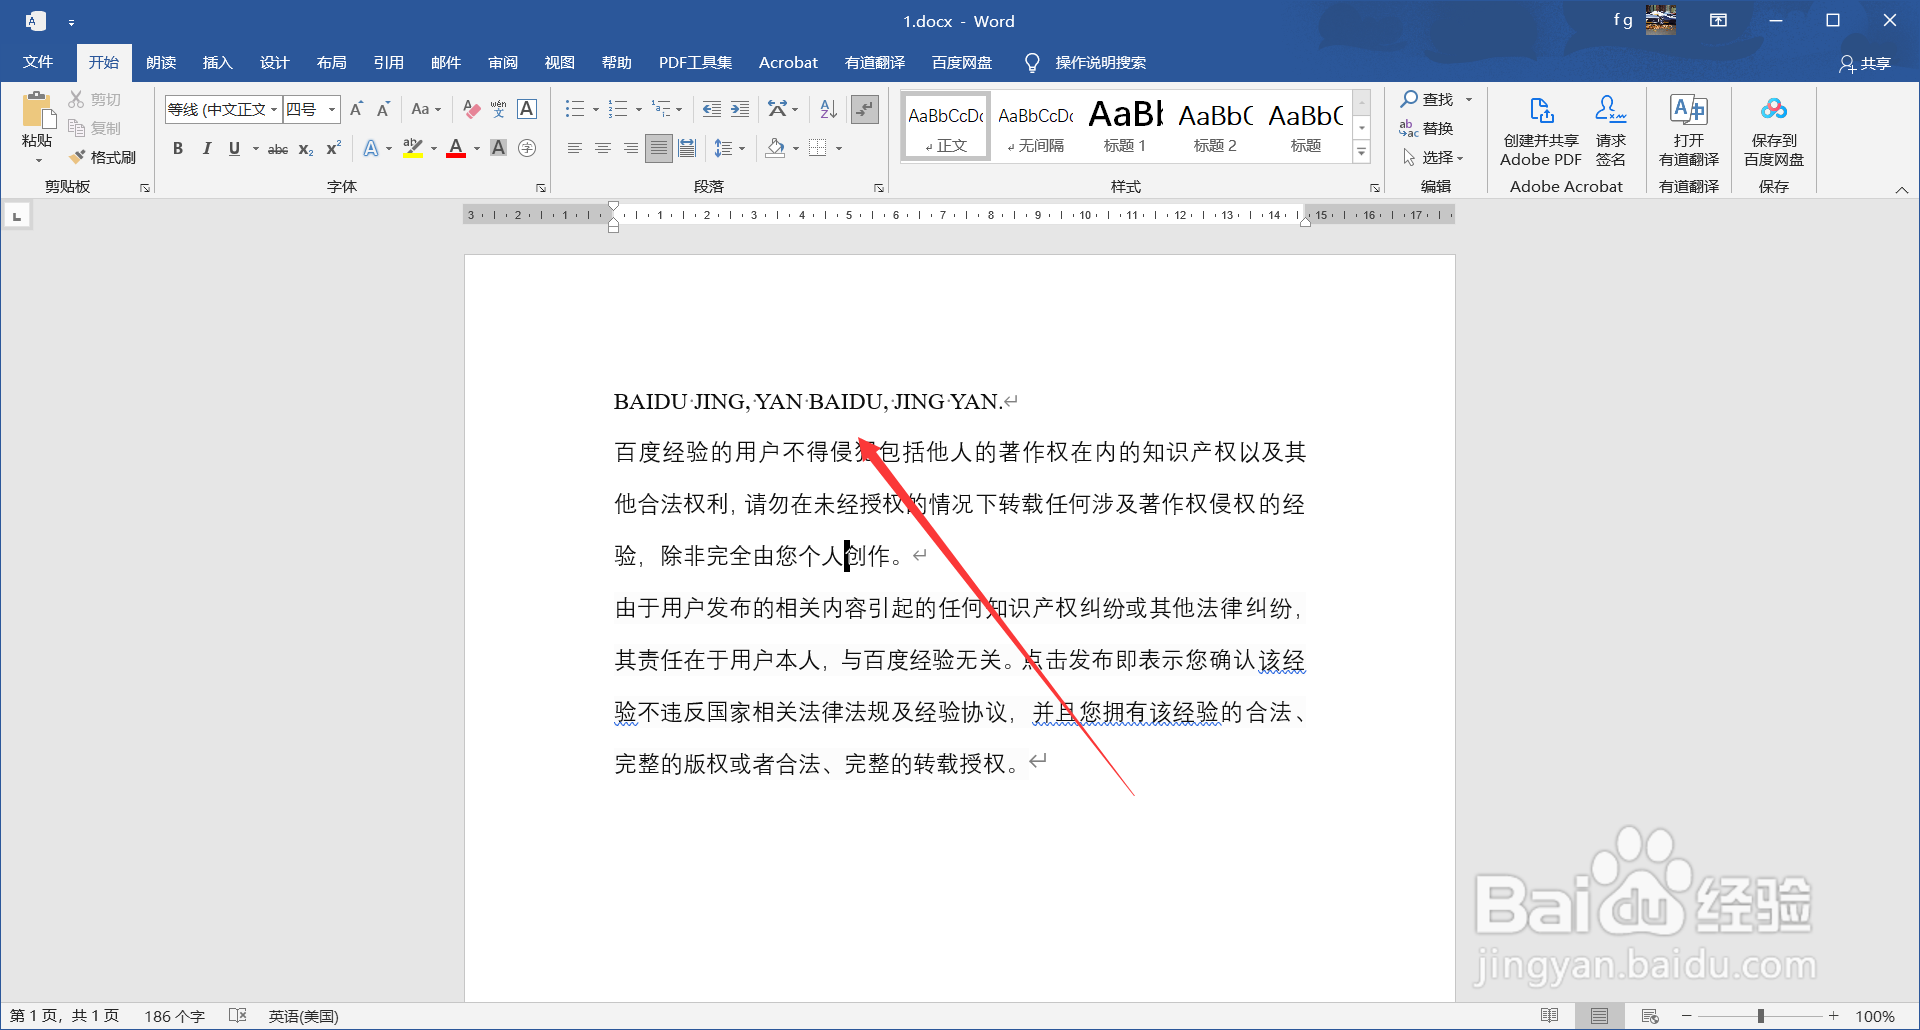Screen dimensions: 1920x1030
Task: Click Cut (剪切) button
Action: tap(94, 99)
